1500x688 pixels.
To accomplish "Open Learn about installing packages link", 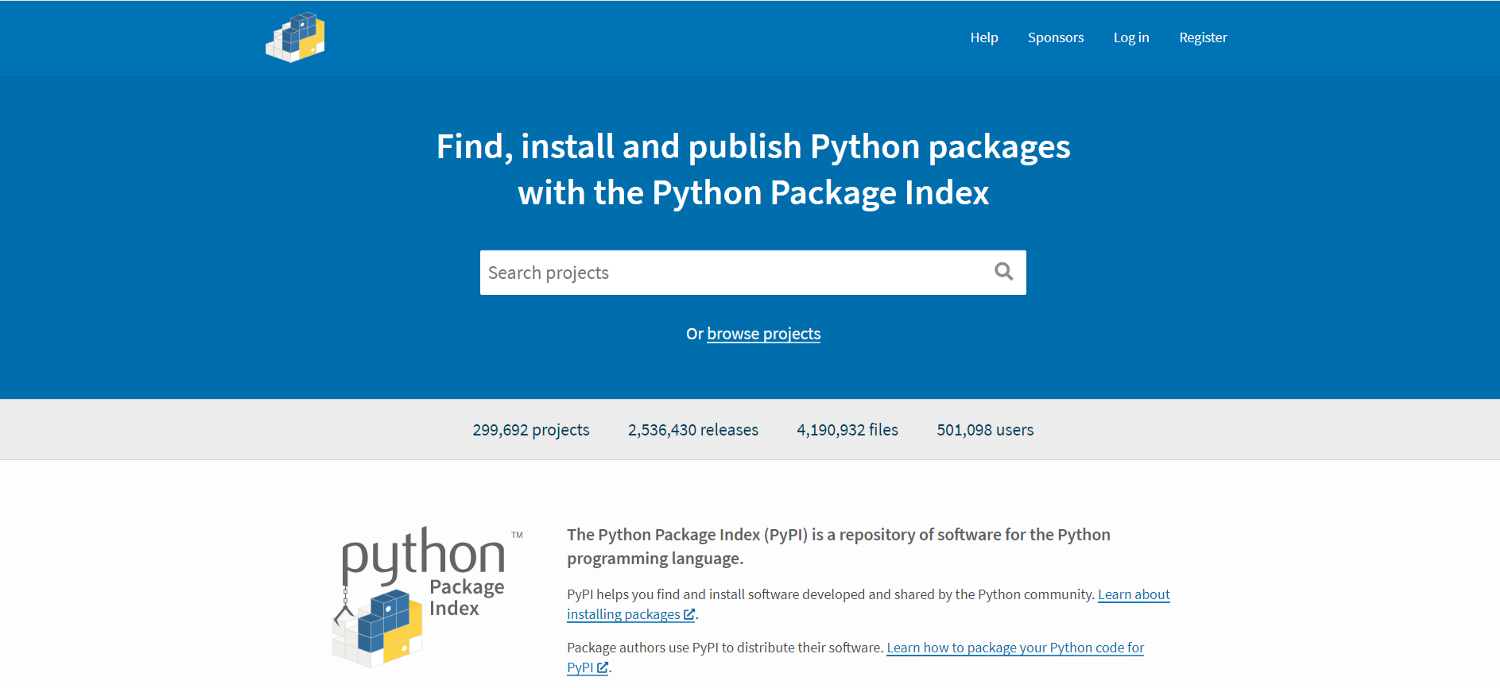I will [x=868, y=604].
